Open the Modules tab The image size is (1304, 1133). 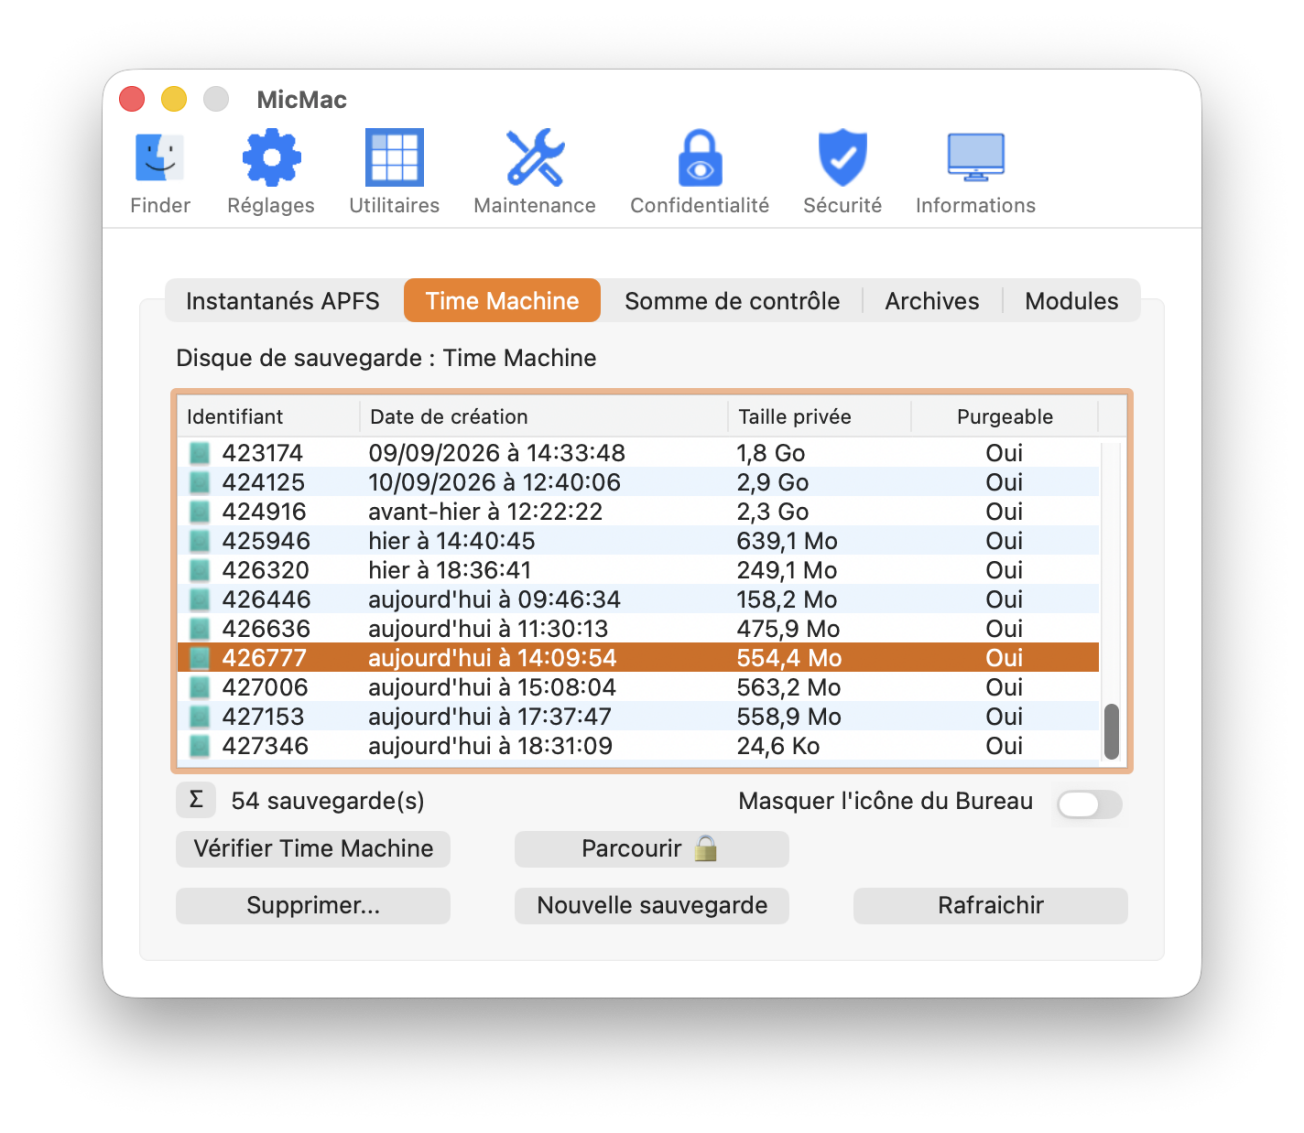1071,301
